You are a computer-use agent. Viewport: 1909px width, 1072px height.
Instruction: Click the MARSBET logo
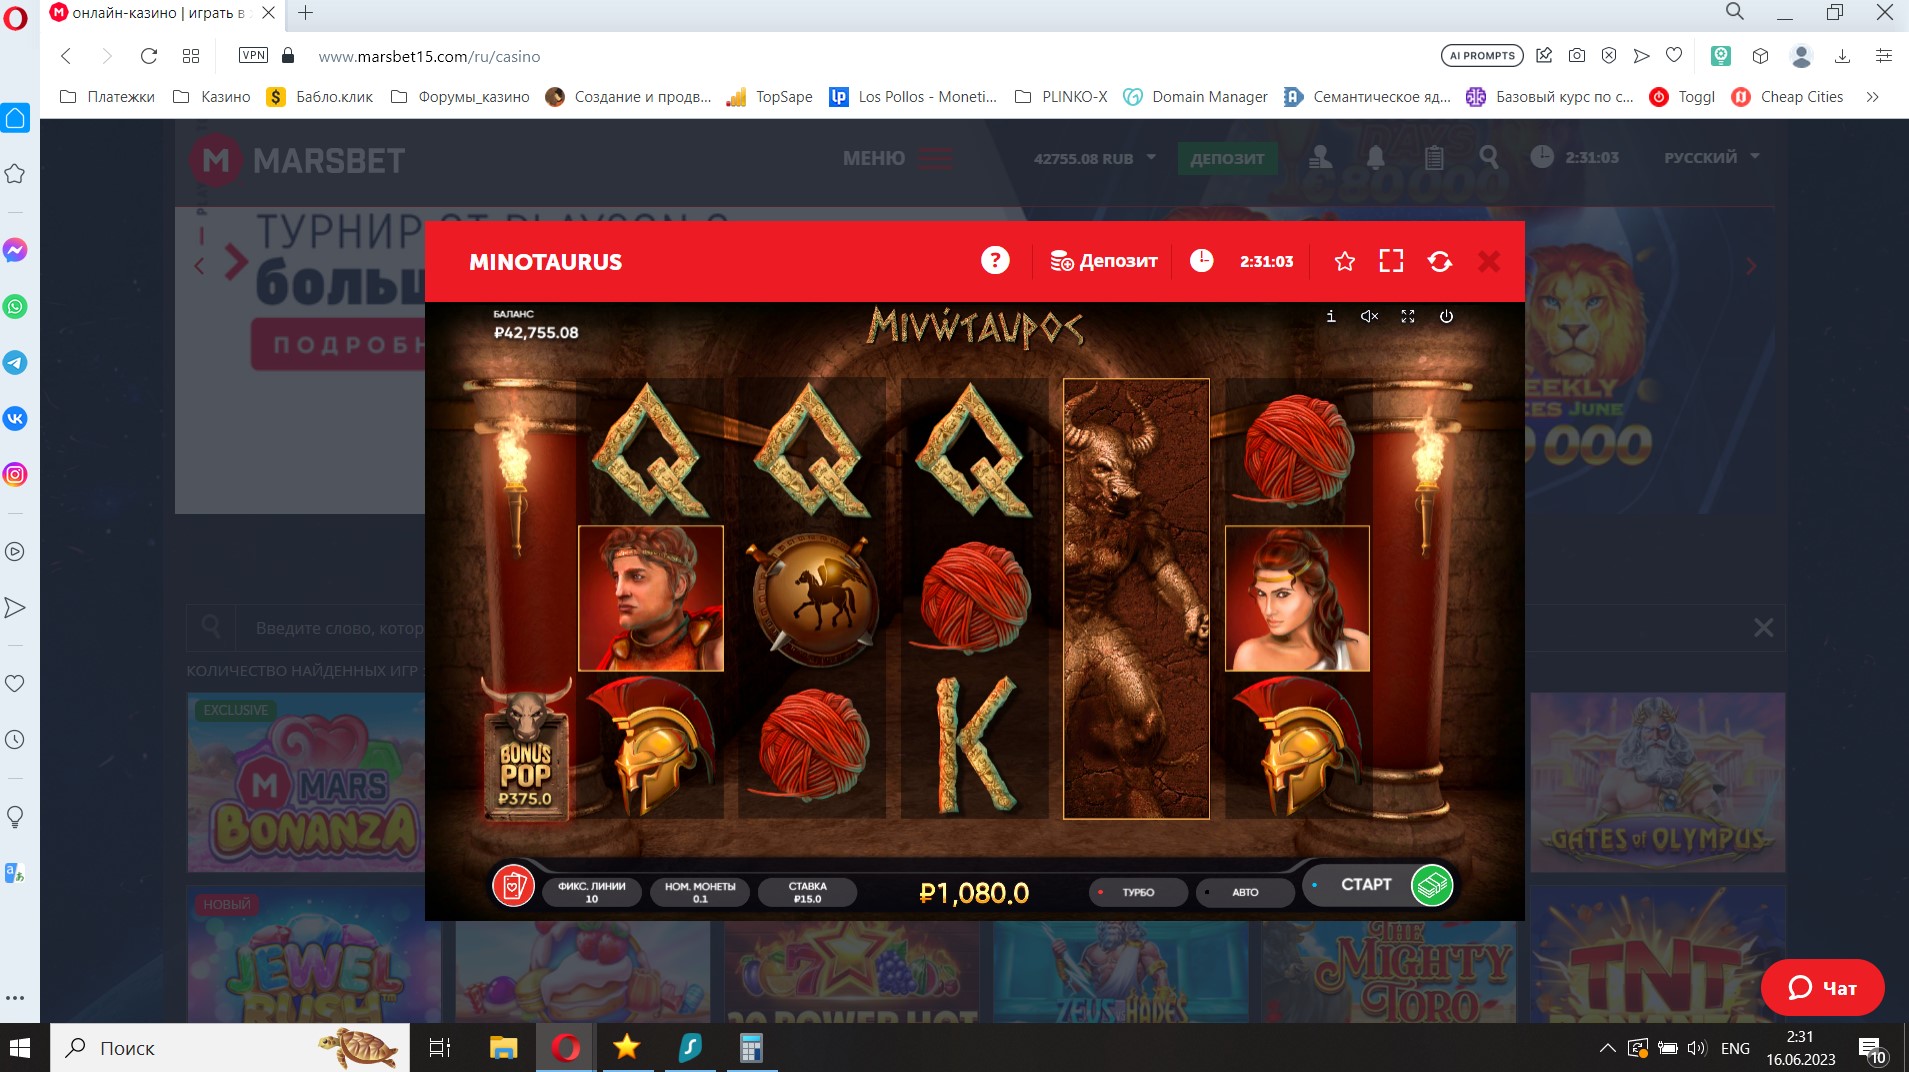[298, 160]
